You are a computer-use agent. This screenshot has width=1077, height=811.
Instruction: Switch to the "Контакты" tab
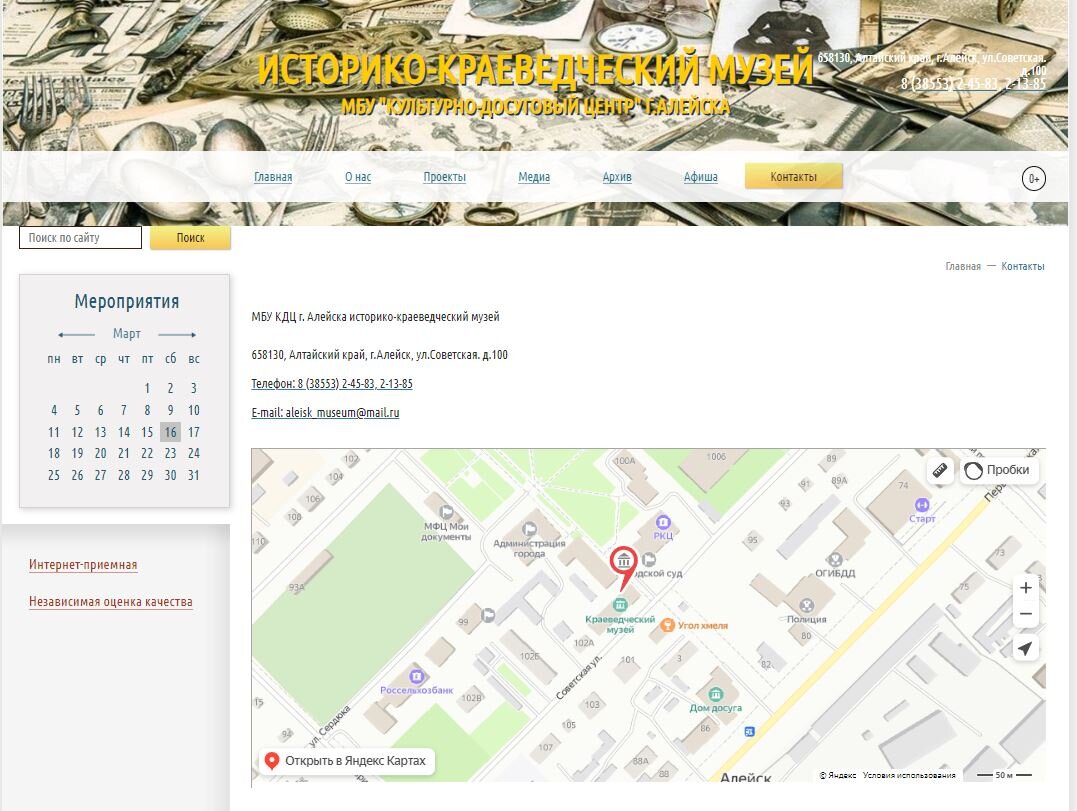tap(793, 175)
